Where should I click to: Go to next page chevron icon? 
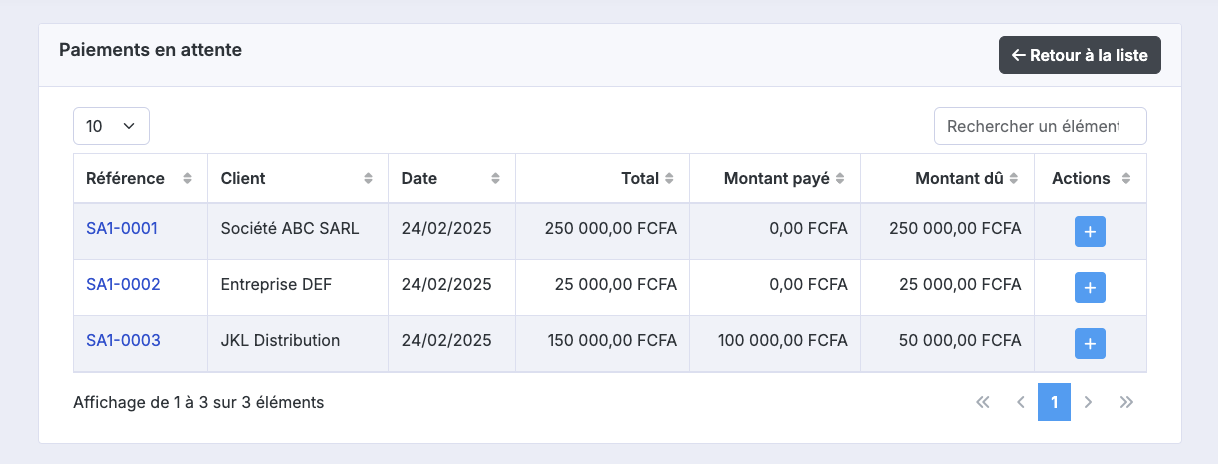point(1089,402)
